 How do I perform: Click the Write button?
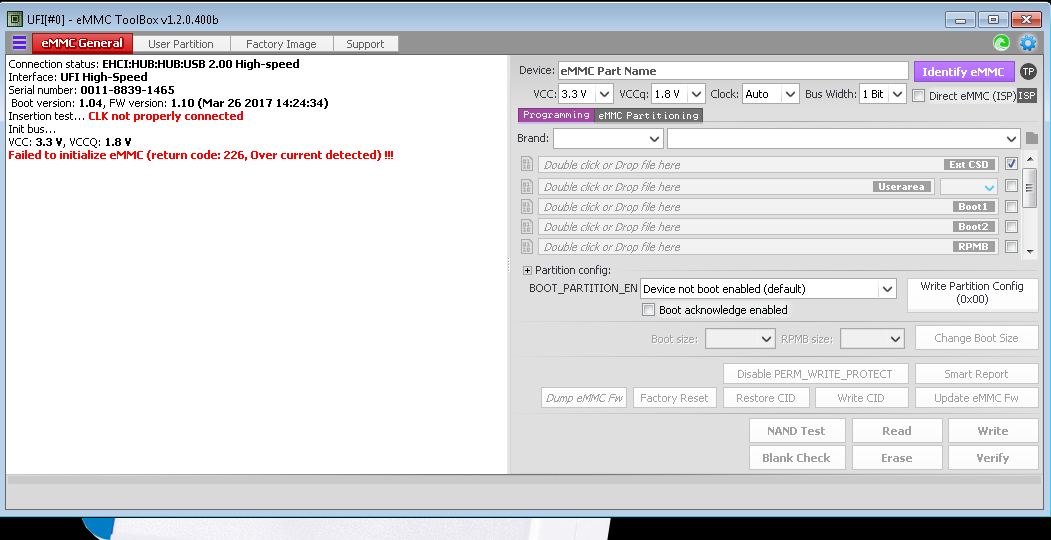pyautogui.click(x=993, y=431)
